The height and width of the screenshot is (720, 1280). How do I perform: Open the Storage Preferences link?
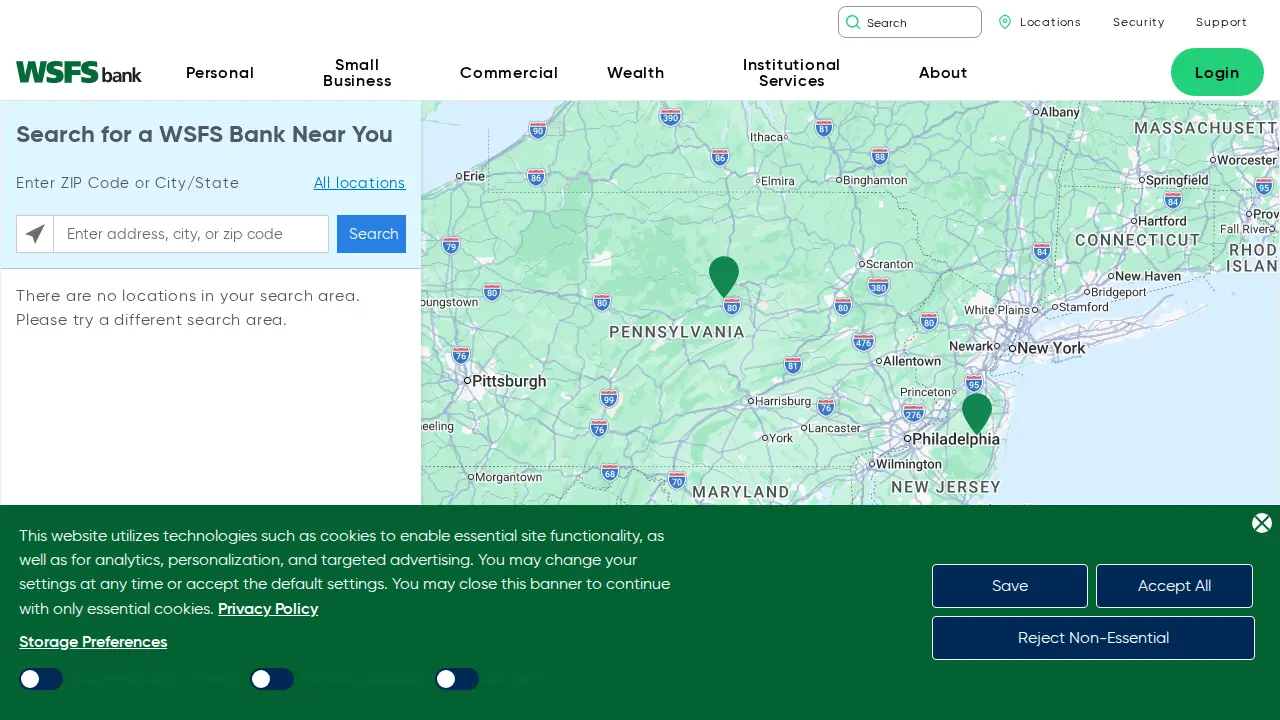tap(93, 642)
